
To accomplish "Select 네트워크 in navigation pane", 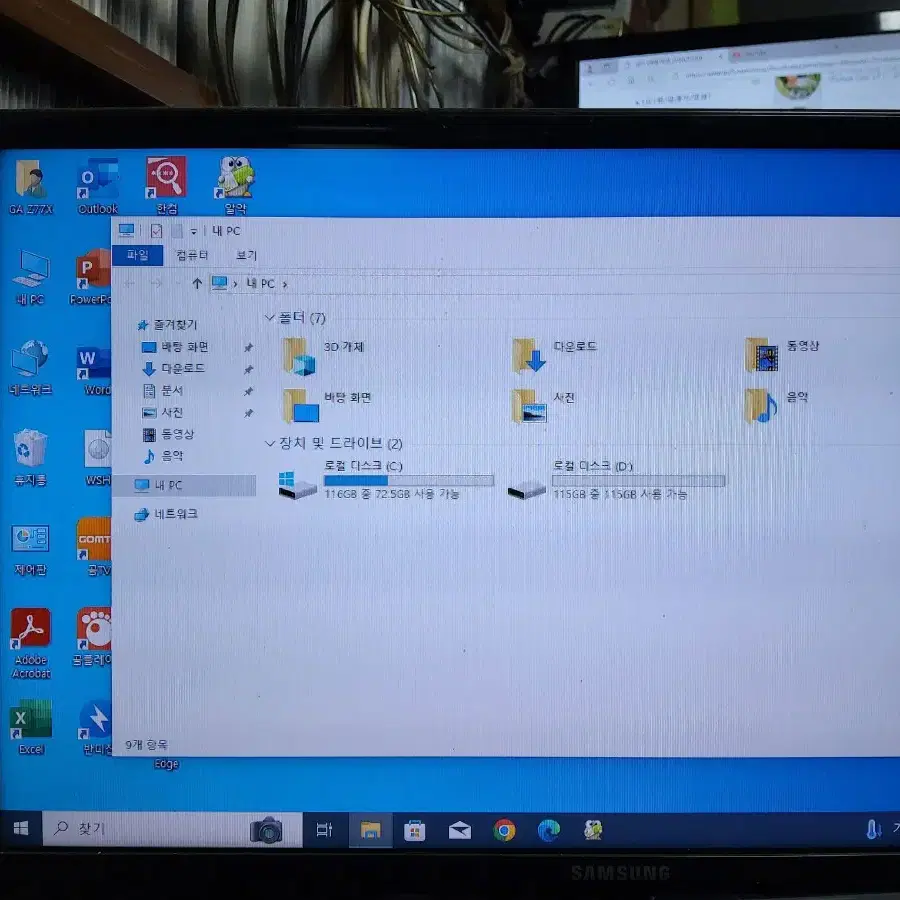I will [166, 514].
